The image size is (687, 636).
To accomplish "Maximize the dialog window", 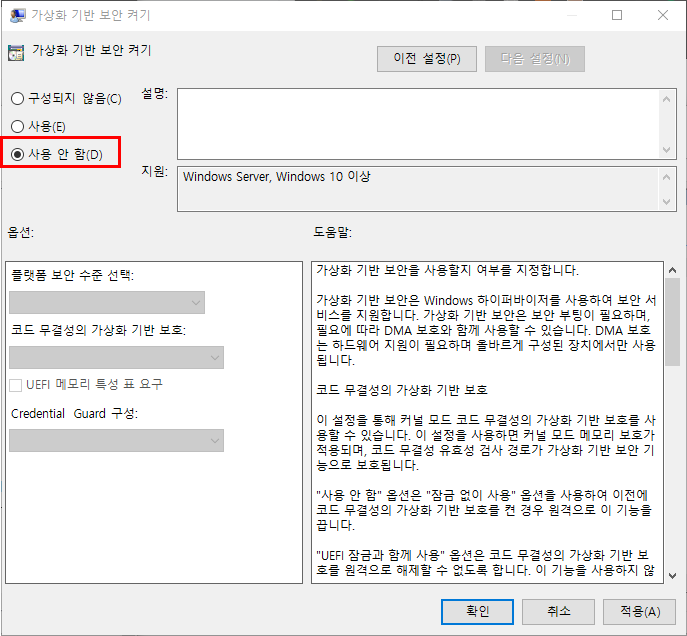I will pyautogui.click(x=617, y=15).
